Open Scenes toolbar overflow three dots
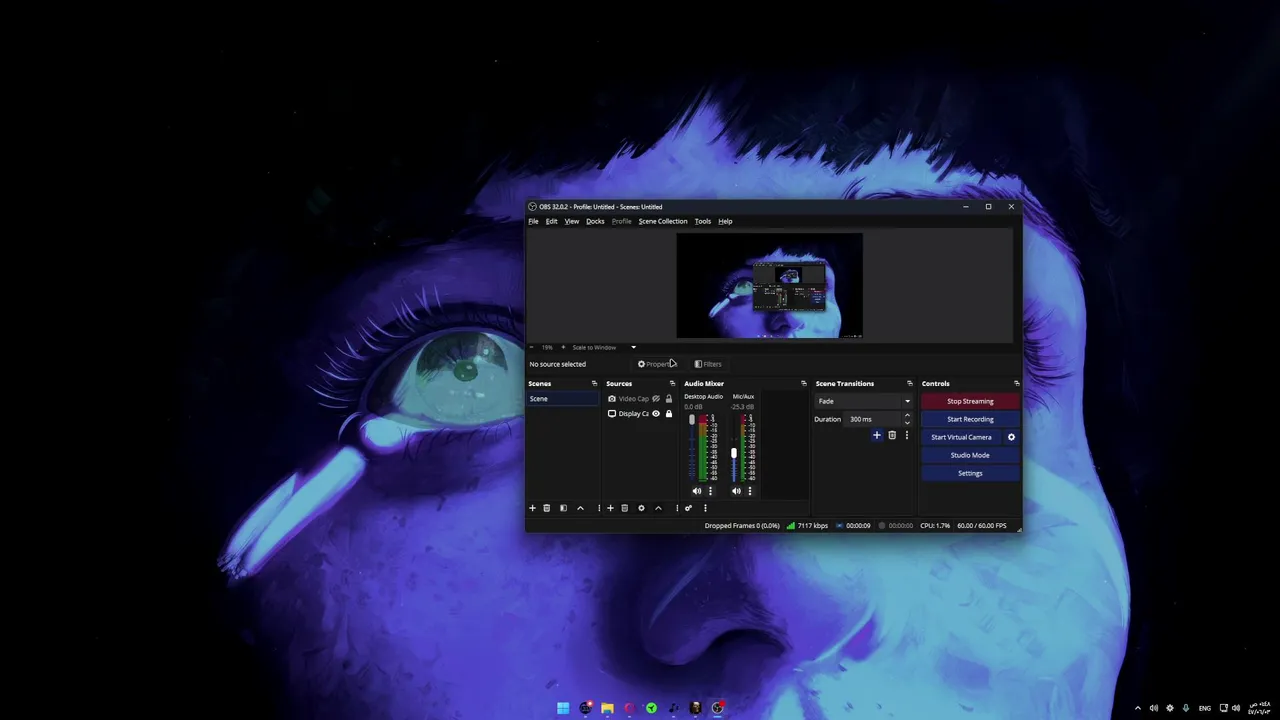Screen dimensions: 1280x720 599,508
